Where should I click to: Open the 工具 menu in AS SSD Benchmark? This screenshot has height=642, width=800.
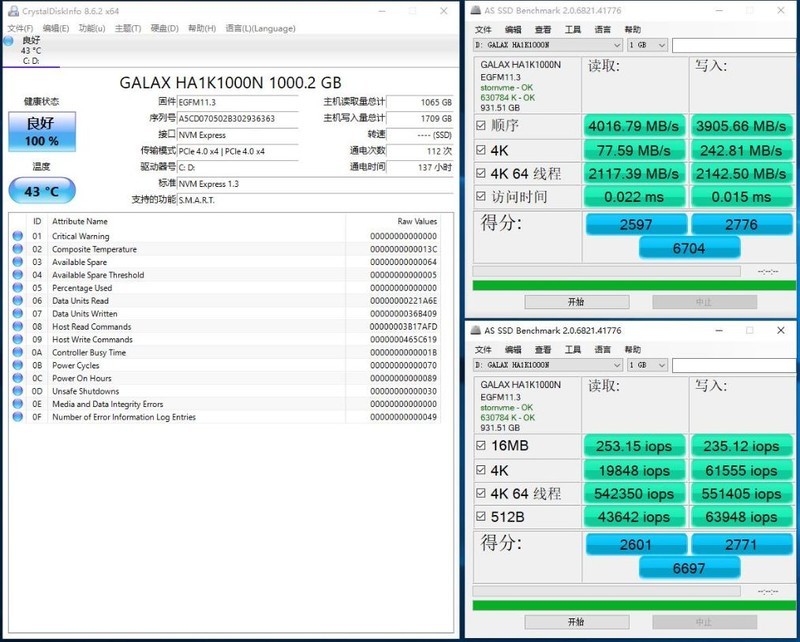point(573,30)
